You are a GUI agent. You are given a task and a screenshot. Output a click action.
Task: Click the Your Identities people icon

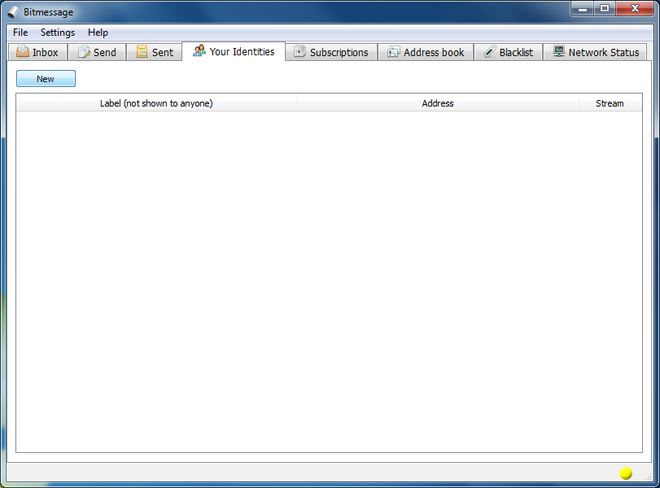pos(199,51)
